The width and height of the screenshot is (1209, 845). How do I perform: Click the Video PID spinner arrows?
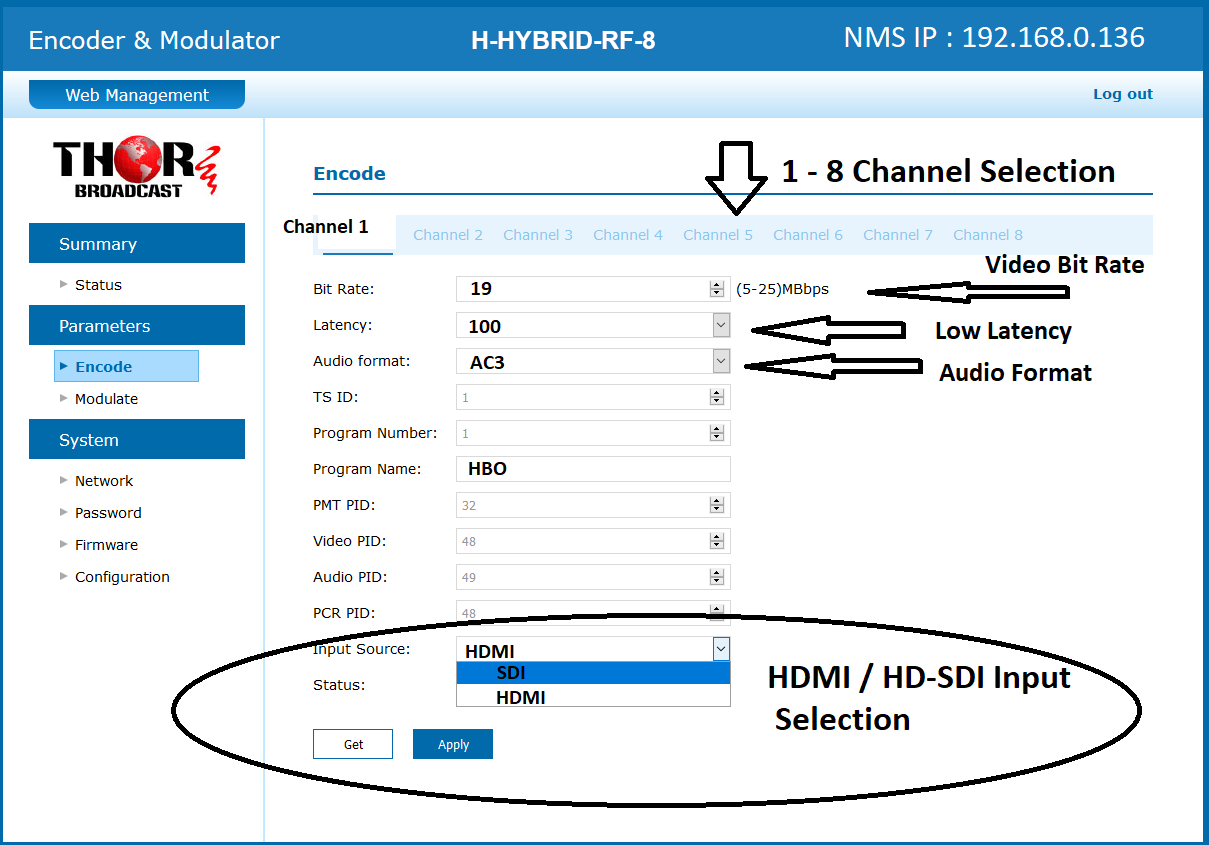[716, 541]
